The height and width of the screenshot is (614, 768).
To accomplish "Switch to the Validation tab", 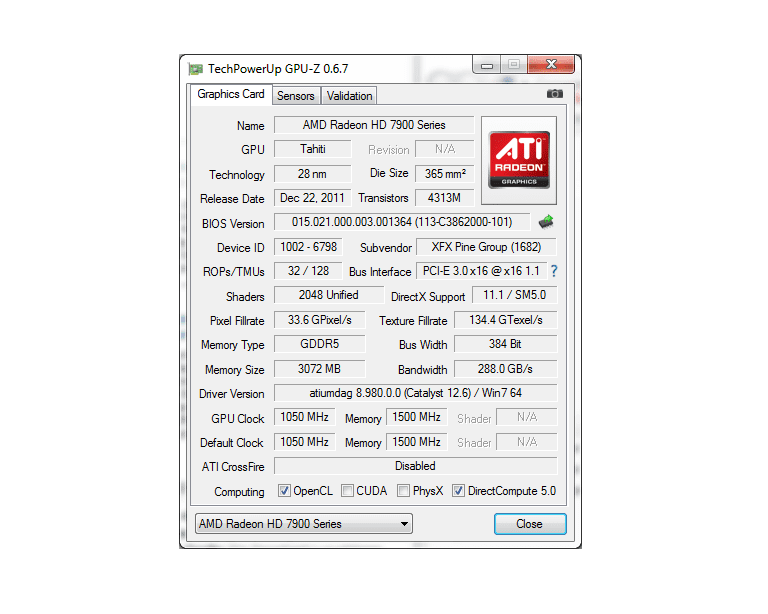I will click(350, 96).
